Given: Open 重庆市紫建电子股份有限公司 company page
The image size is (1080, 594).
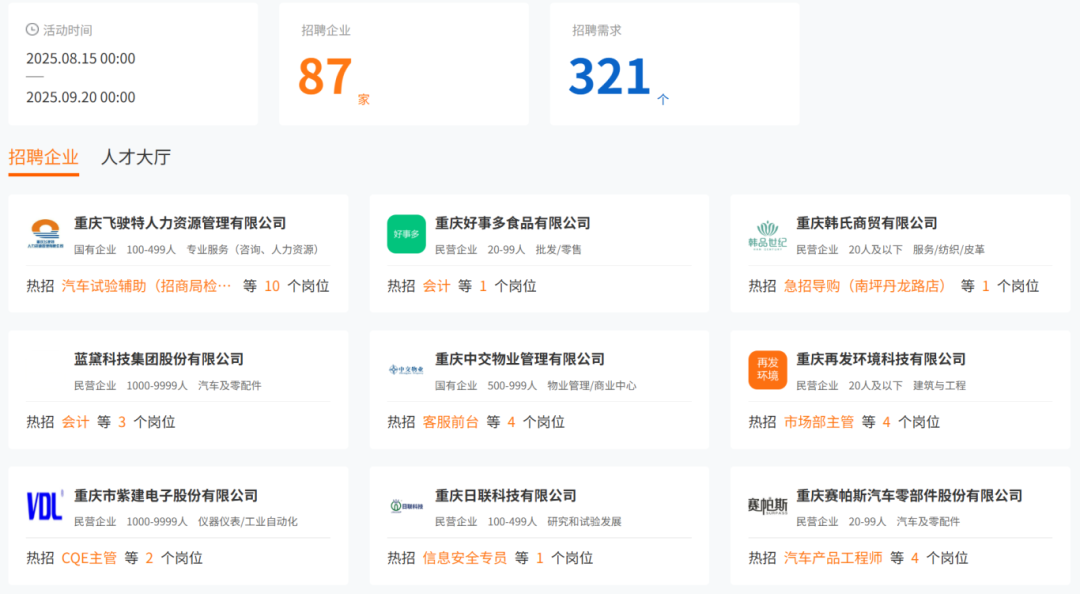Looking at the screenshot, I should pyautogui.click(x=165, y=495).
